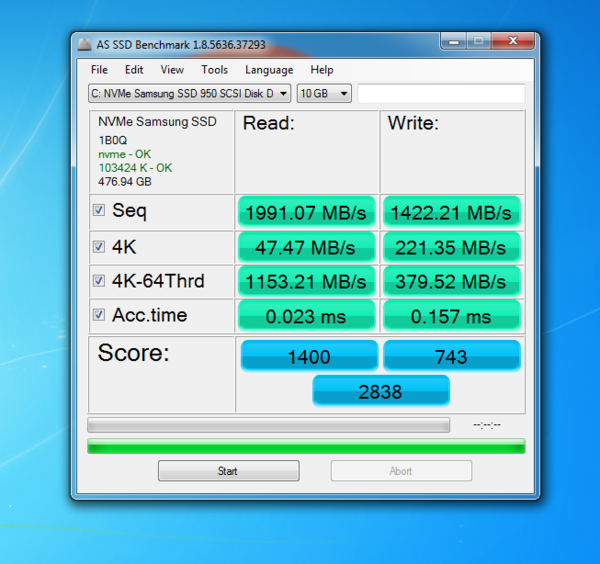
Task: Close the AS SSD Benchmark window
Action: (x=513, y=41)
